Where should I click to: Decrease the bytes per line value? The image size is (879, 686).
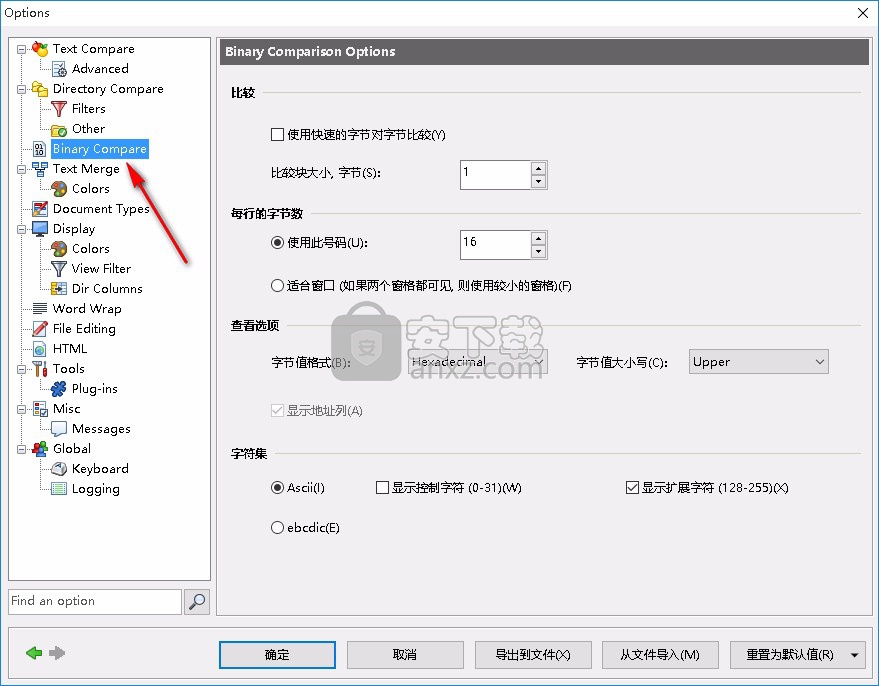539,252
